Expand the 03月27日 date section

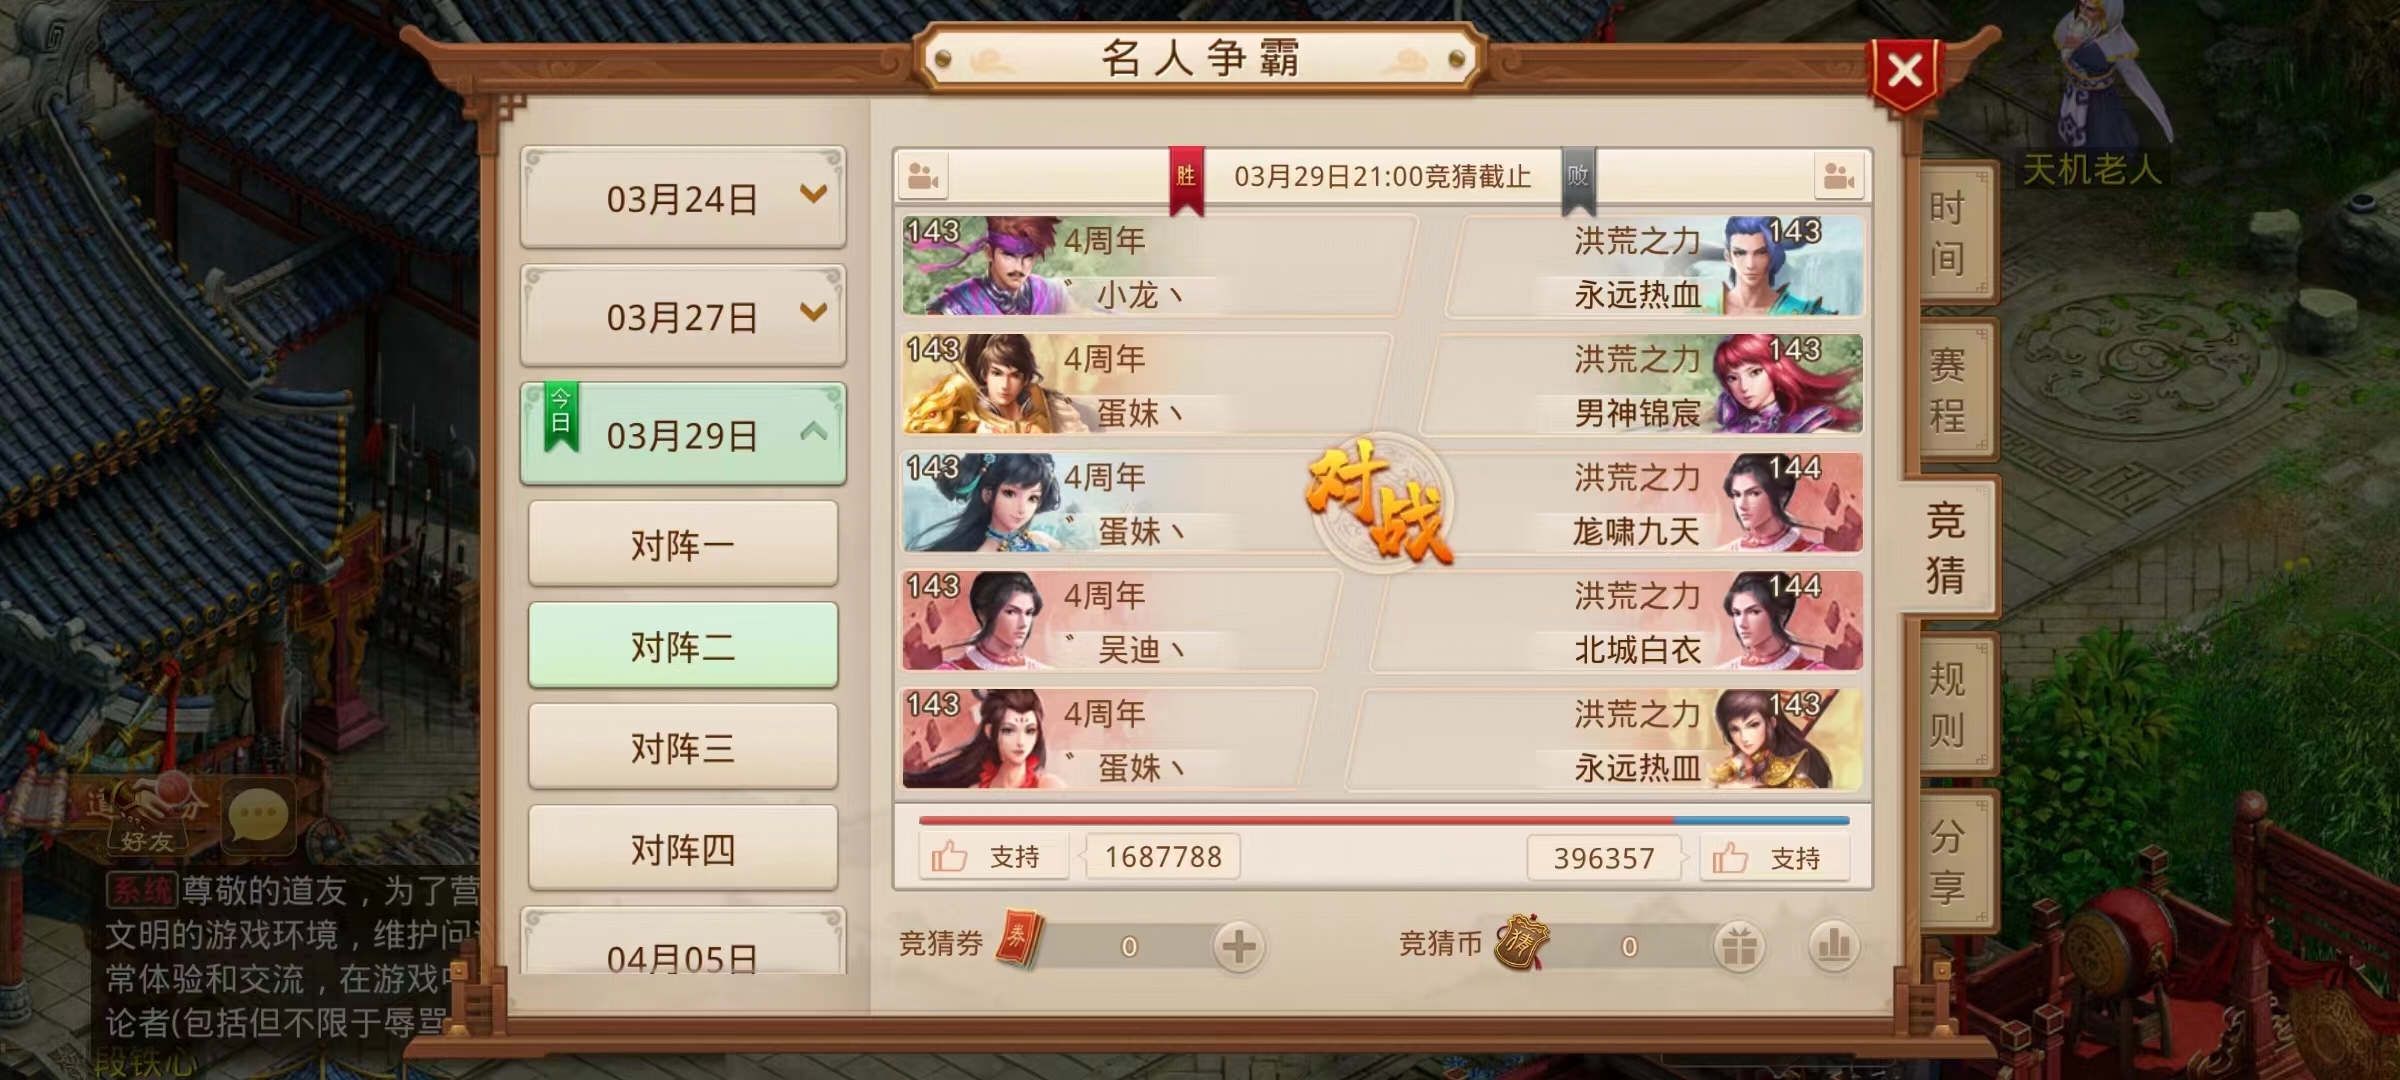(x=683, y=315)
